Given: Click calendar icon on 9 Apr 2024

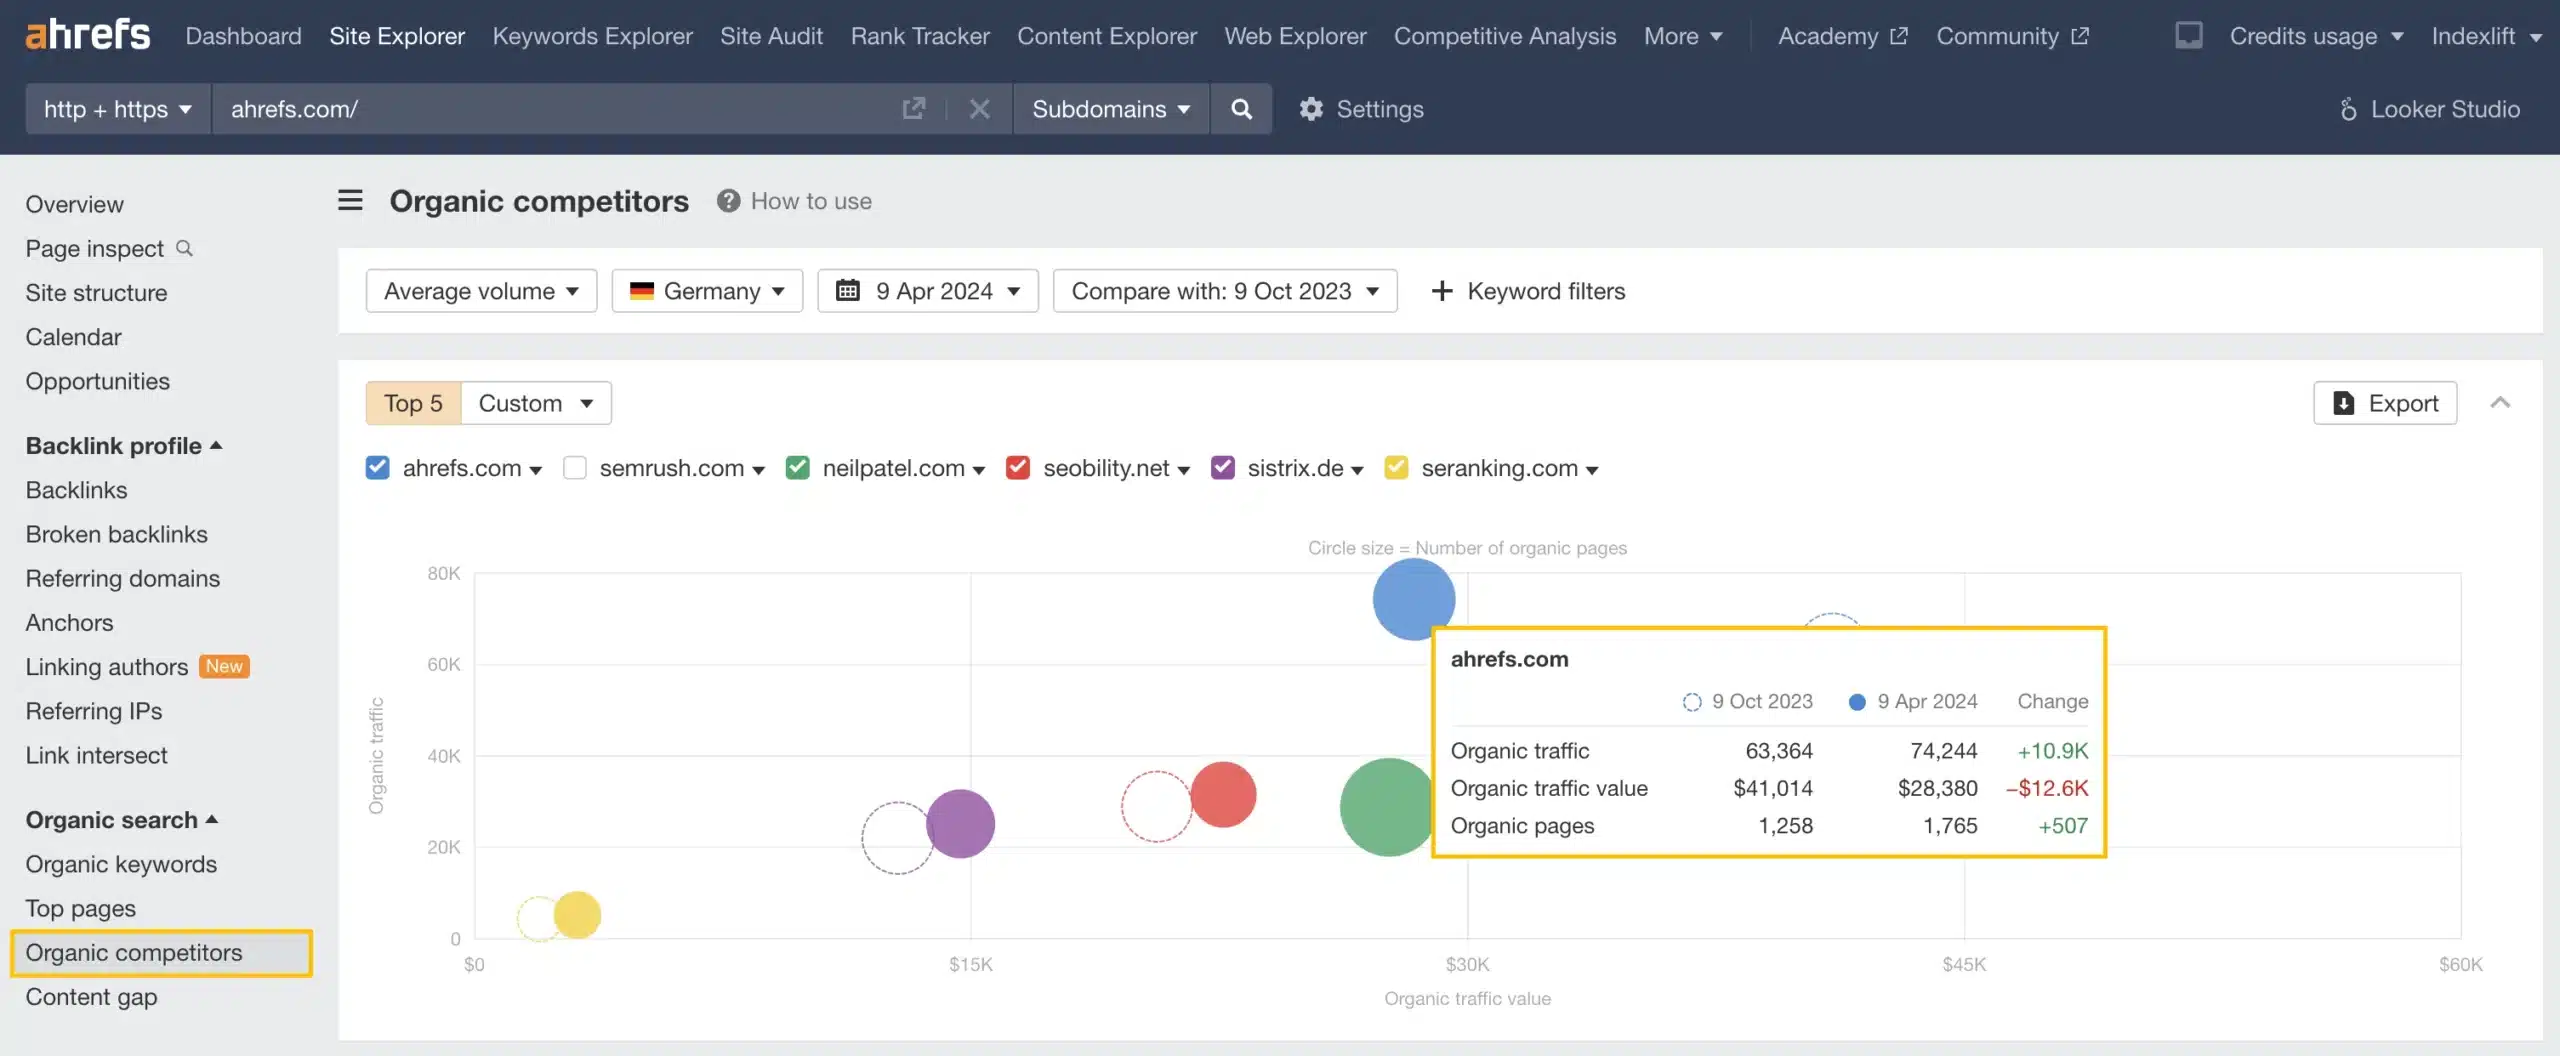Looking at the screenshot, I should pyautogui.click(x=847, y=290).
